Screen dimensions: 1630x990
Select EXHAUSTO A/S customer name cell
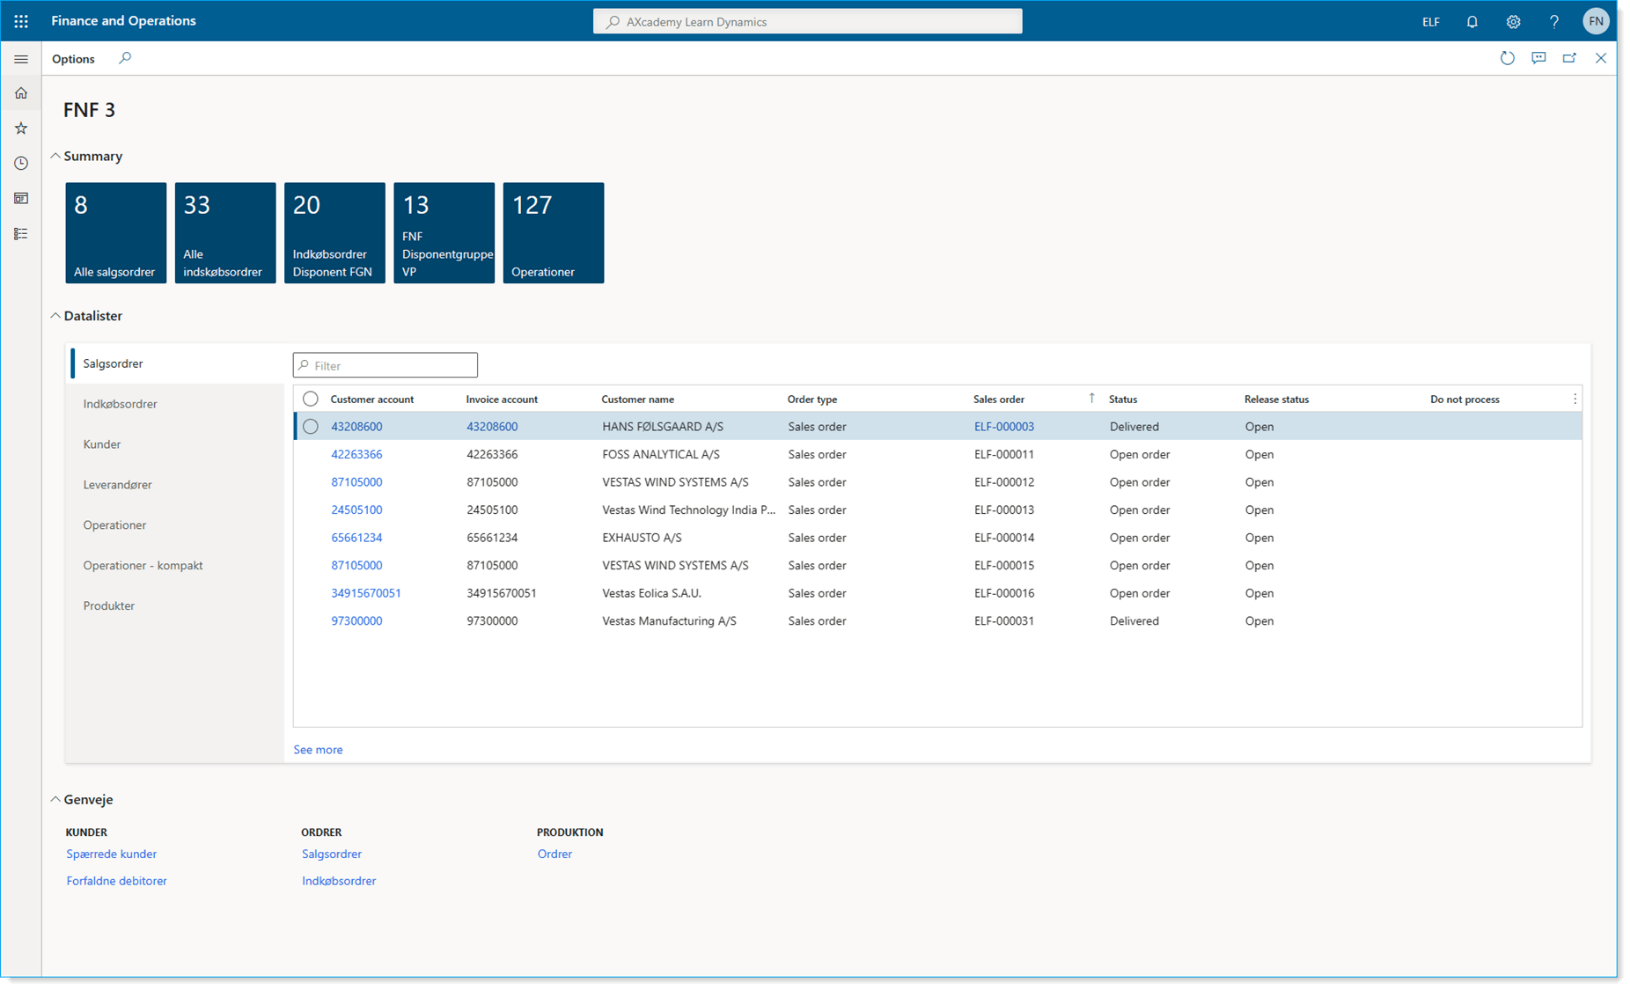click(642, 538)
